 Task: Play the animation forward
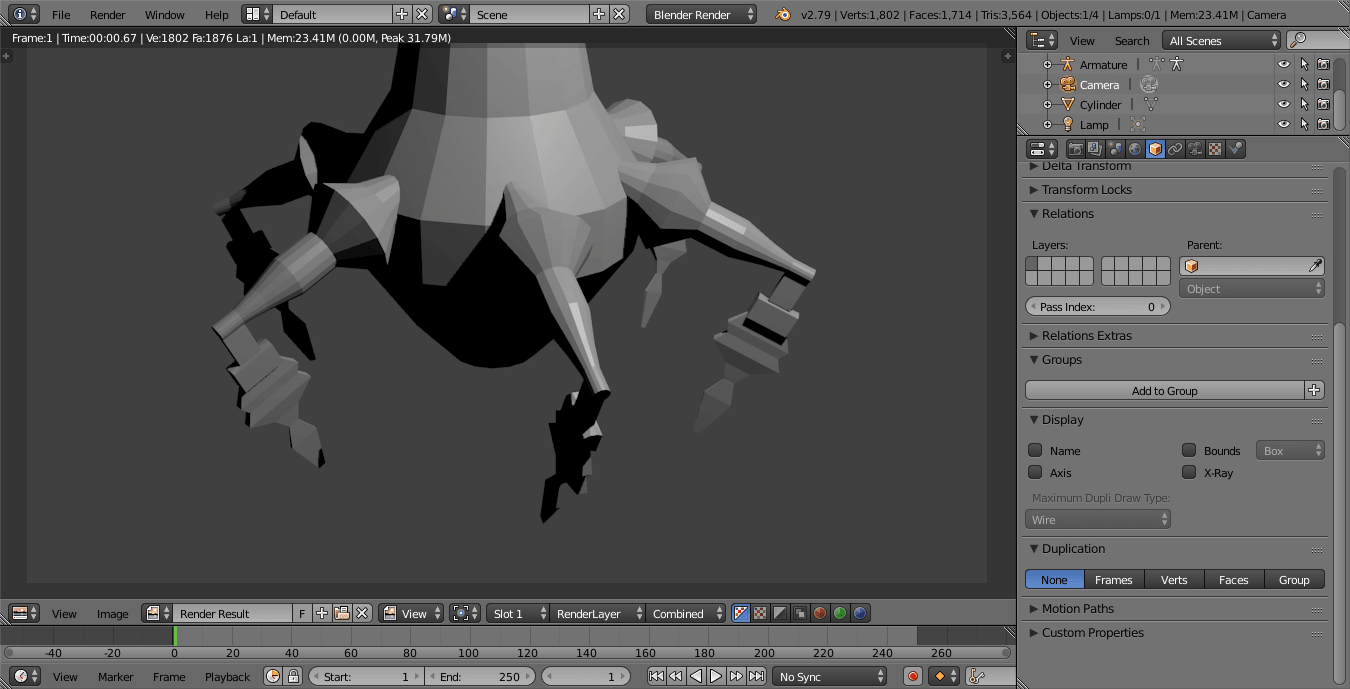(716, 677)
